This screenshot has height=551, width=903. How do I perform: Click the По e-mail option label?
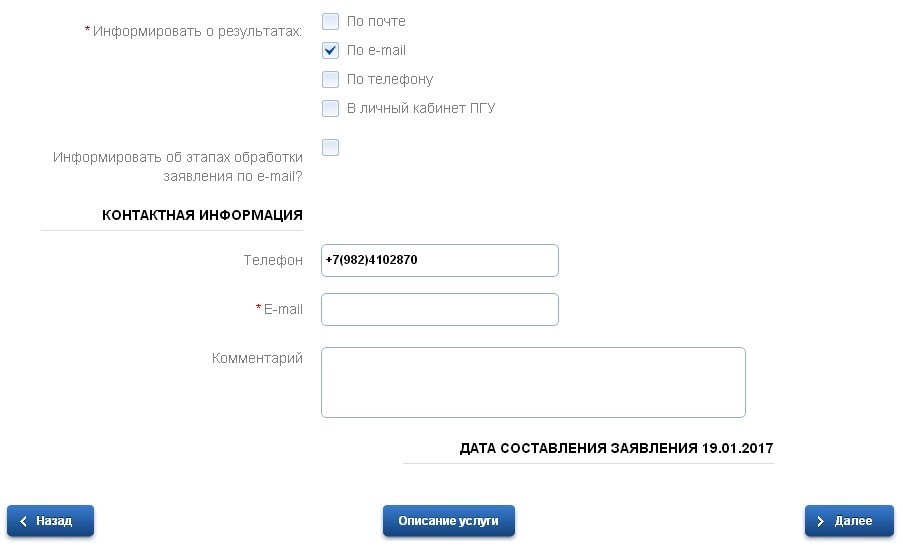click(376, 50)
